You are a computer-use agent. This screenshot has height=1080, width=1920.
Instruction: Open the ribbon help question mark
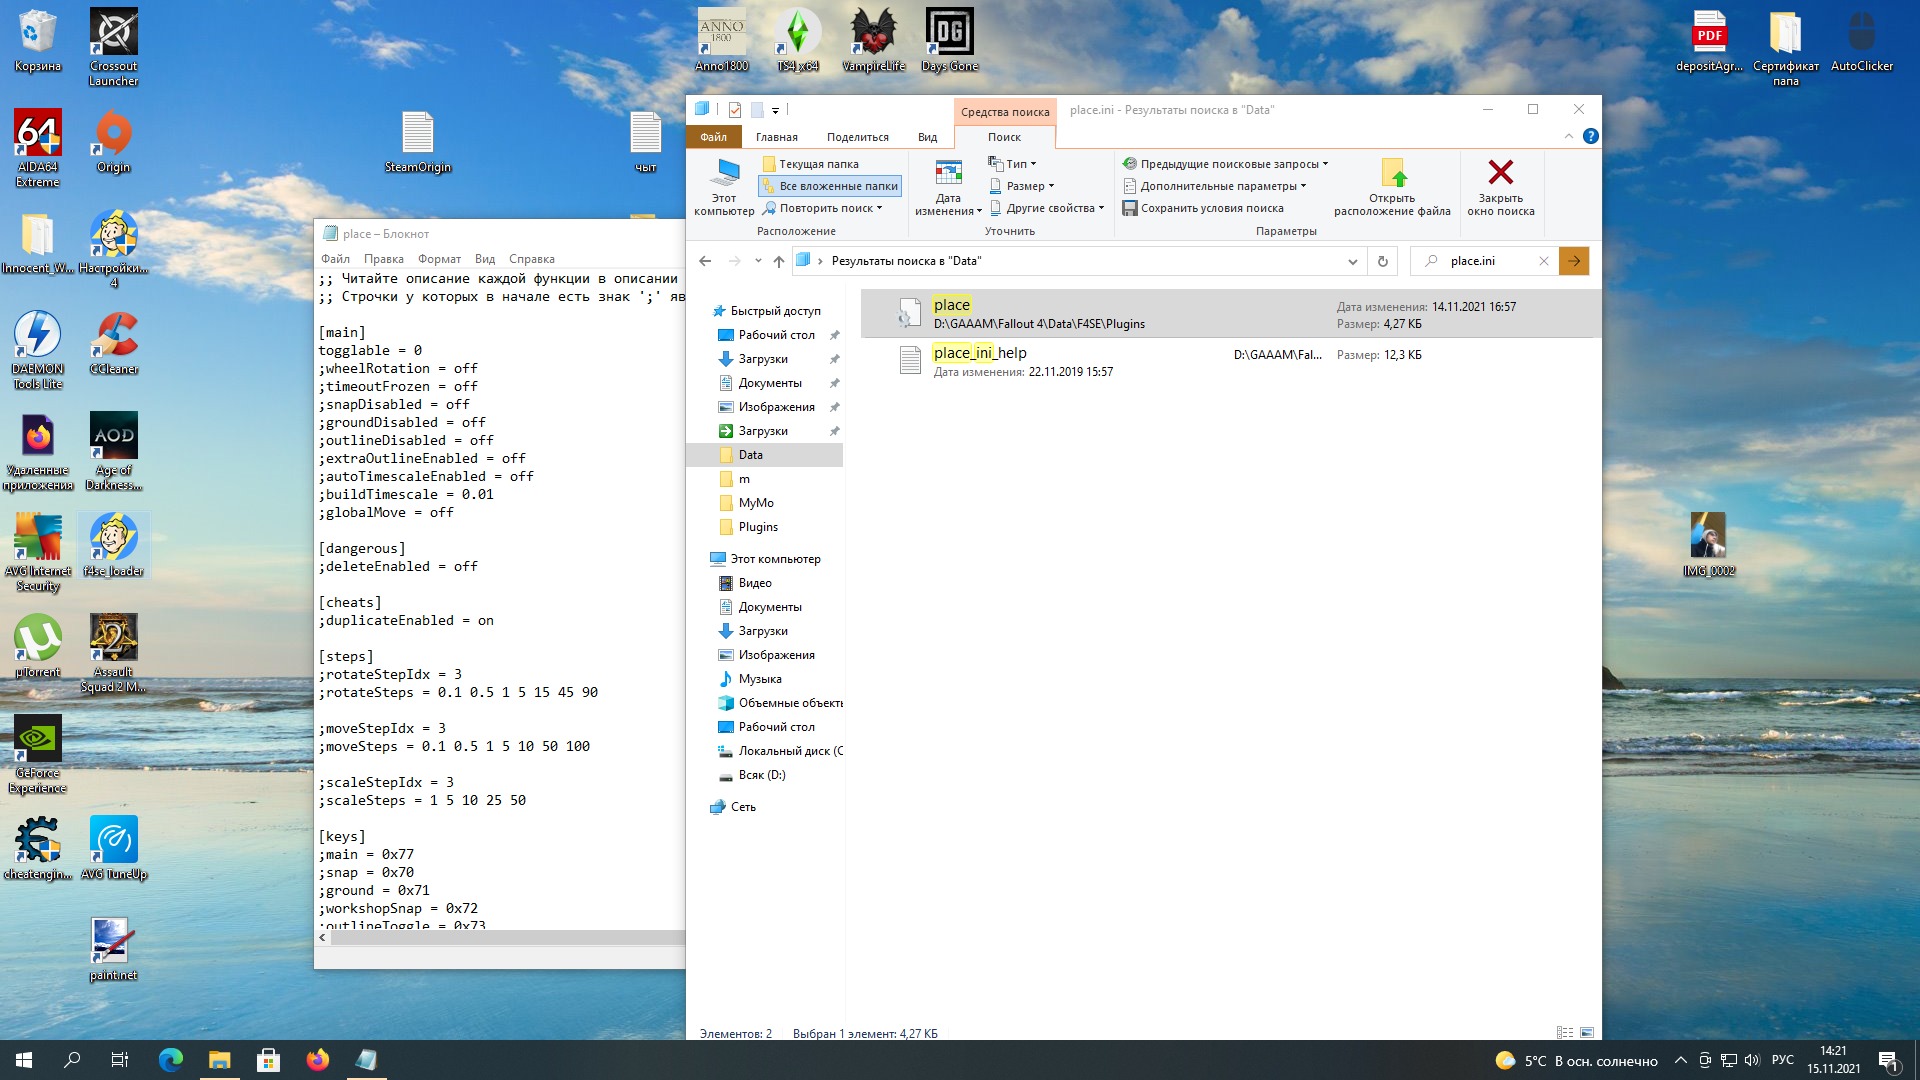click(1591, 136)
